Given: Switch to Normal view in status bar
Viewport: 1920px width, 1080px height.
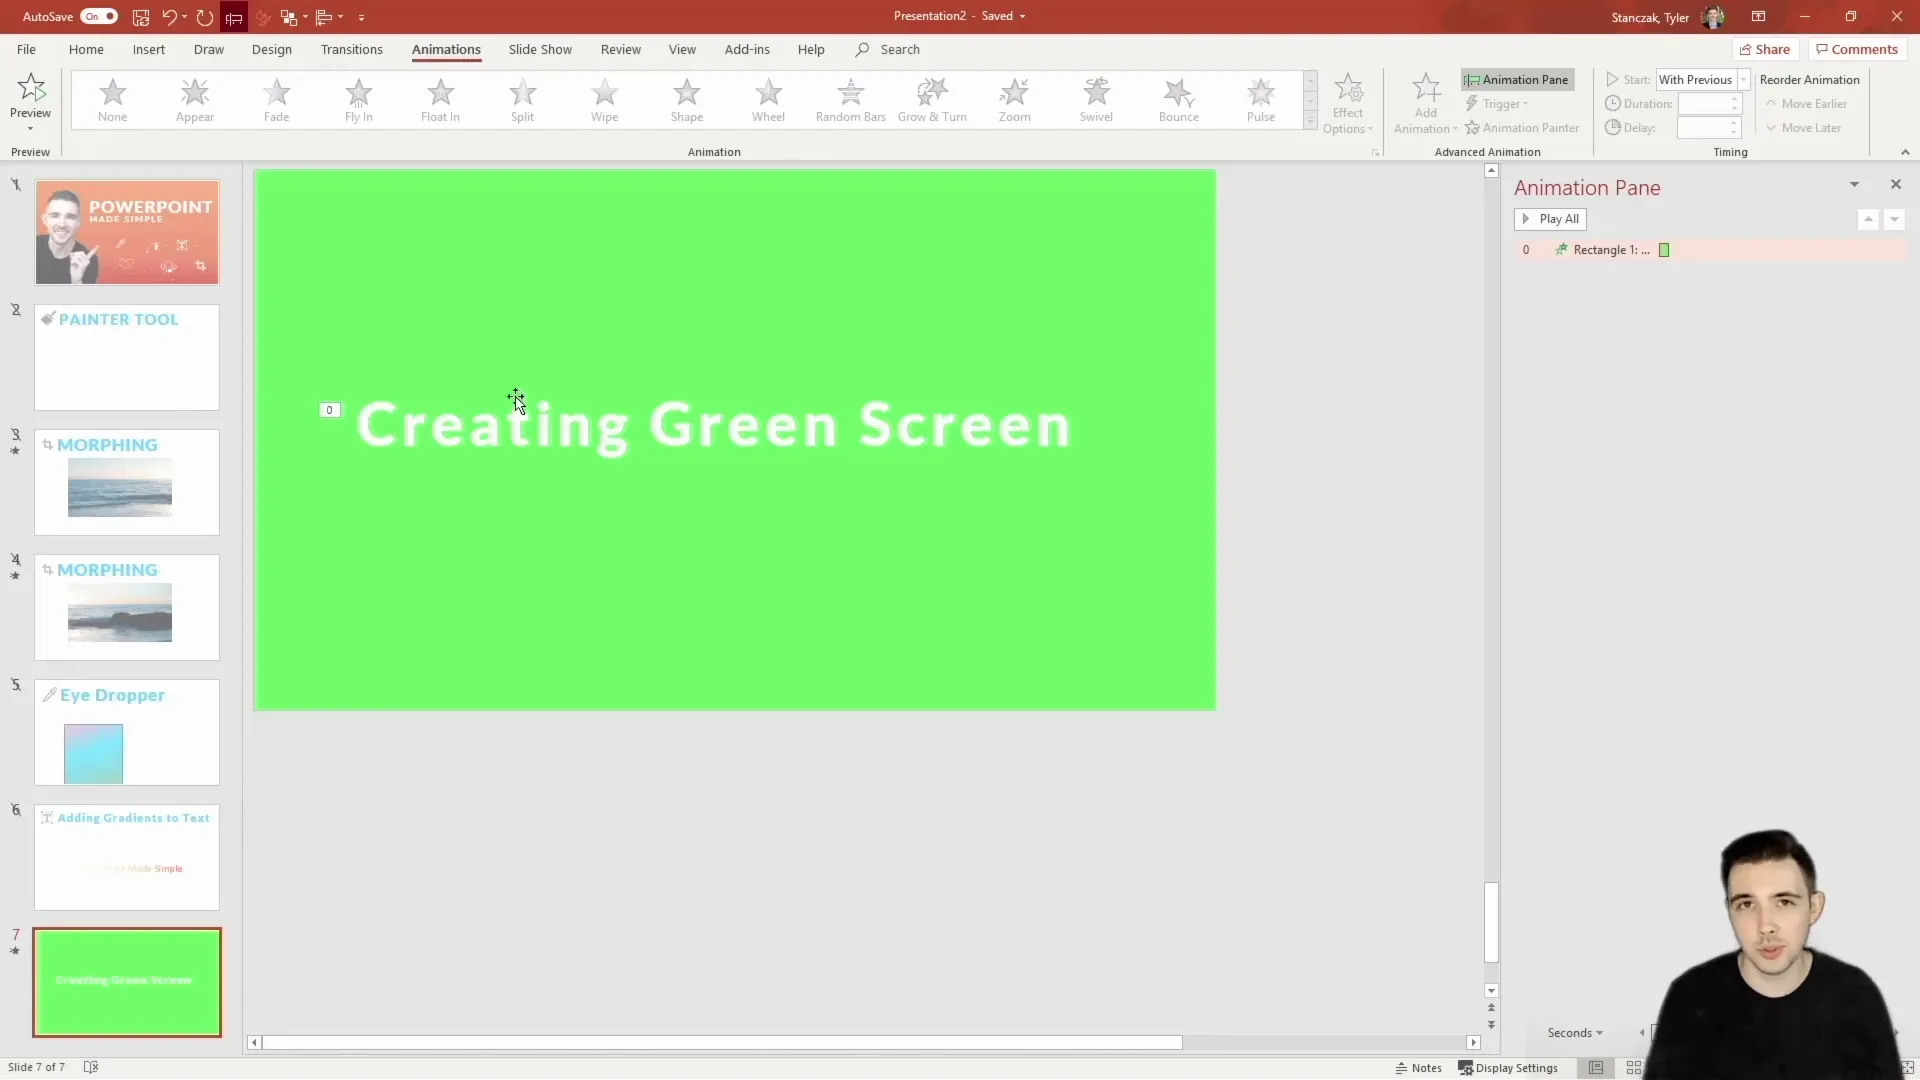Looking at the screenshot, I should [1596, 1068].
